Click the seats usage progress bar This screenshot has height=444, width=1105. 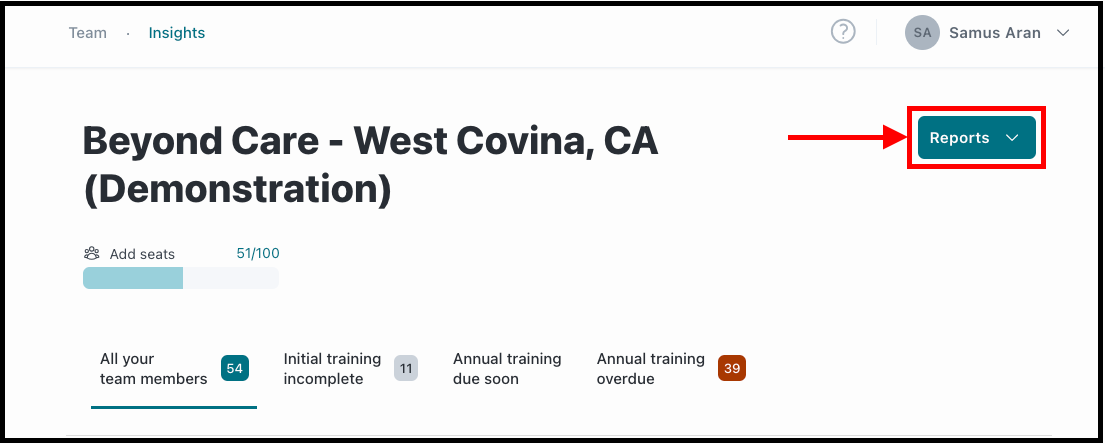[181, 278]
